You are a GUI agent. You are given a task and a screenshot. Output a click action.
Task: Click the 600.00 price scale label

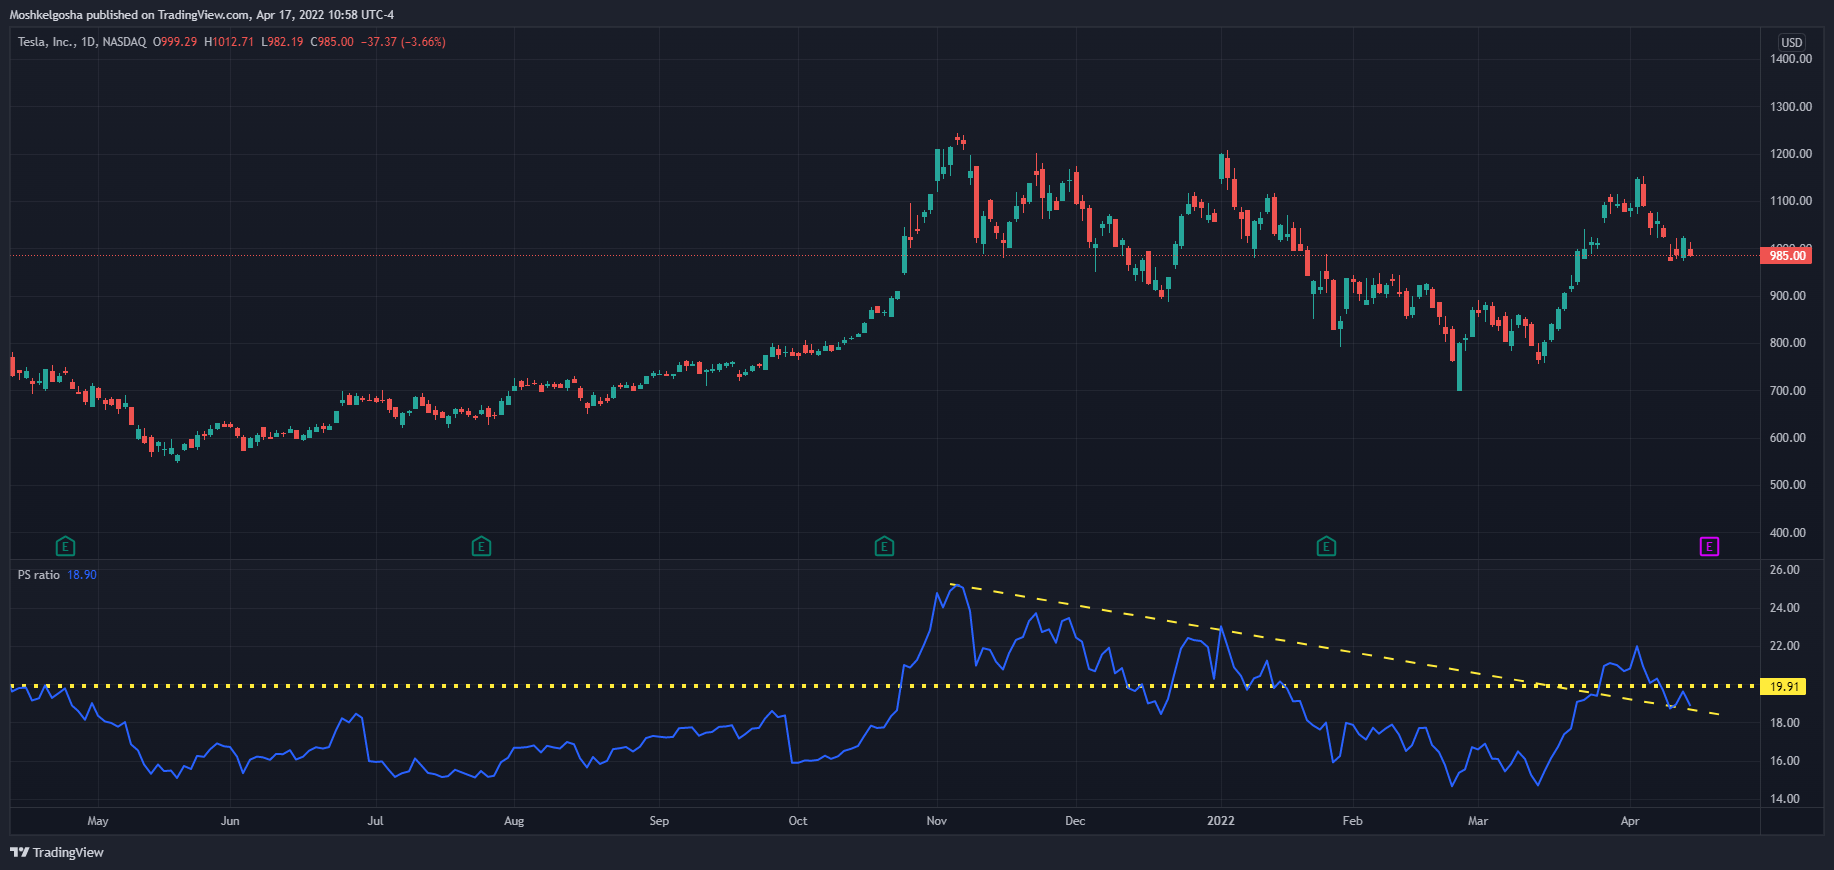[x=1788, y=438]
